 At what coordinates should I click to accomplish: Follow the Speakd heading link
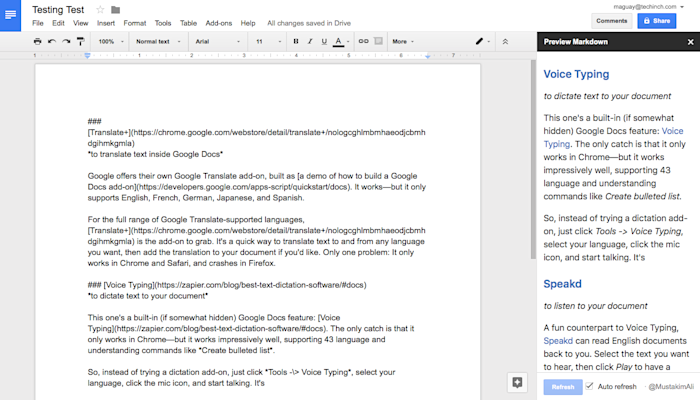562,284
